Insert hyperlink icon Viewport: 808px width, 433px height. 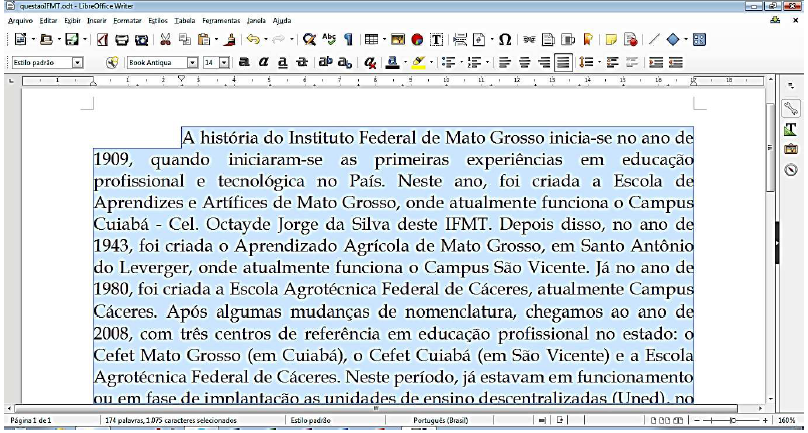[529, 40]
